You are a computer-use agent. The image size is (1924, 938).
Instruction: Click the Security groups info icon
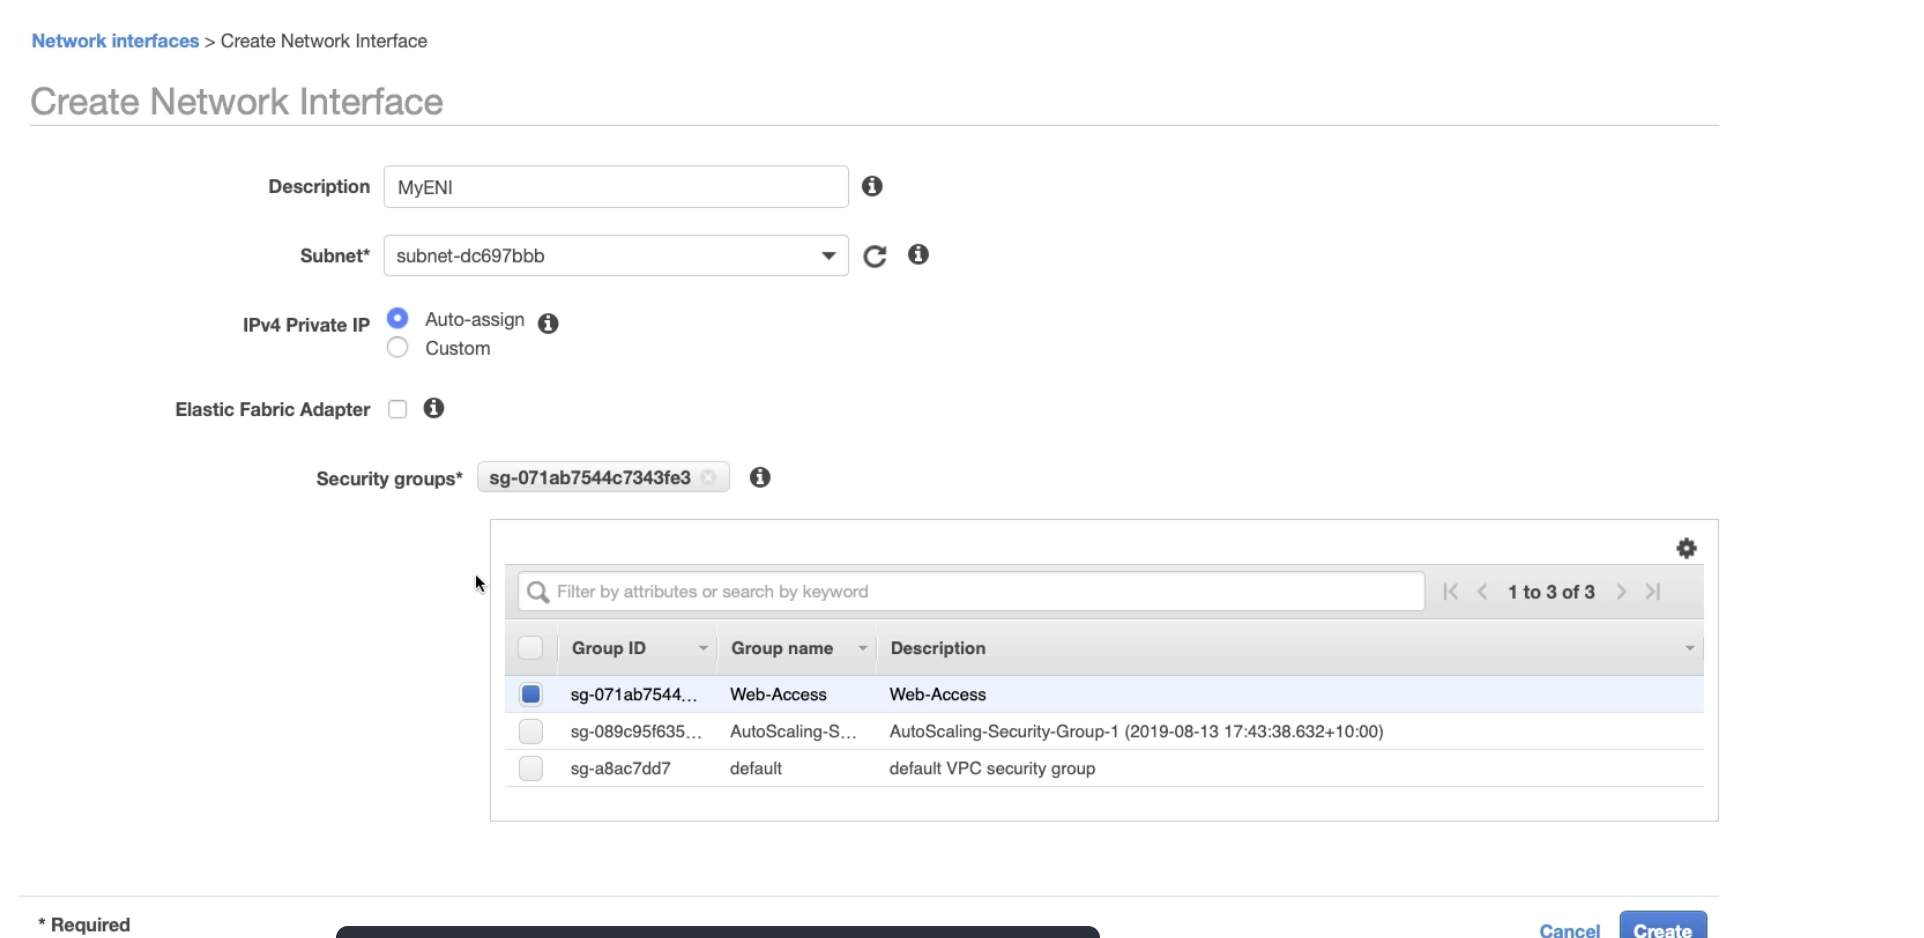point(760,478)
